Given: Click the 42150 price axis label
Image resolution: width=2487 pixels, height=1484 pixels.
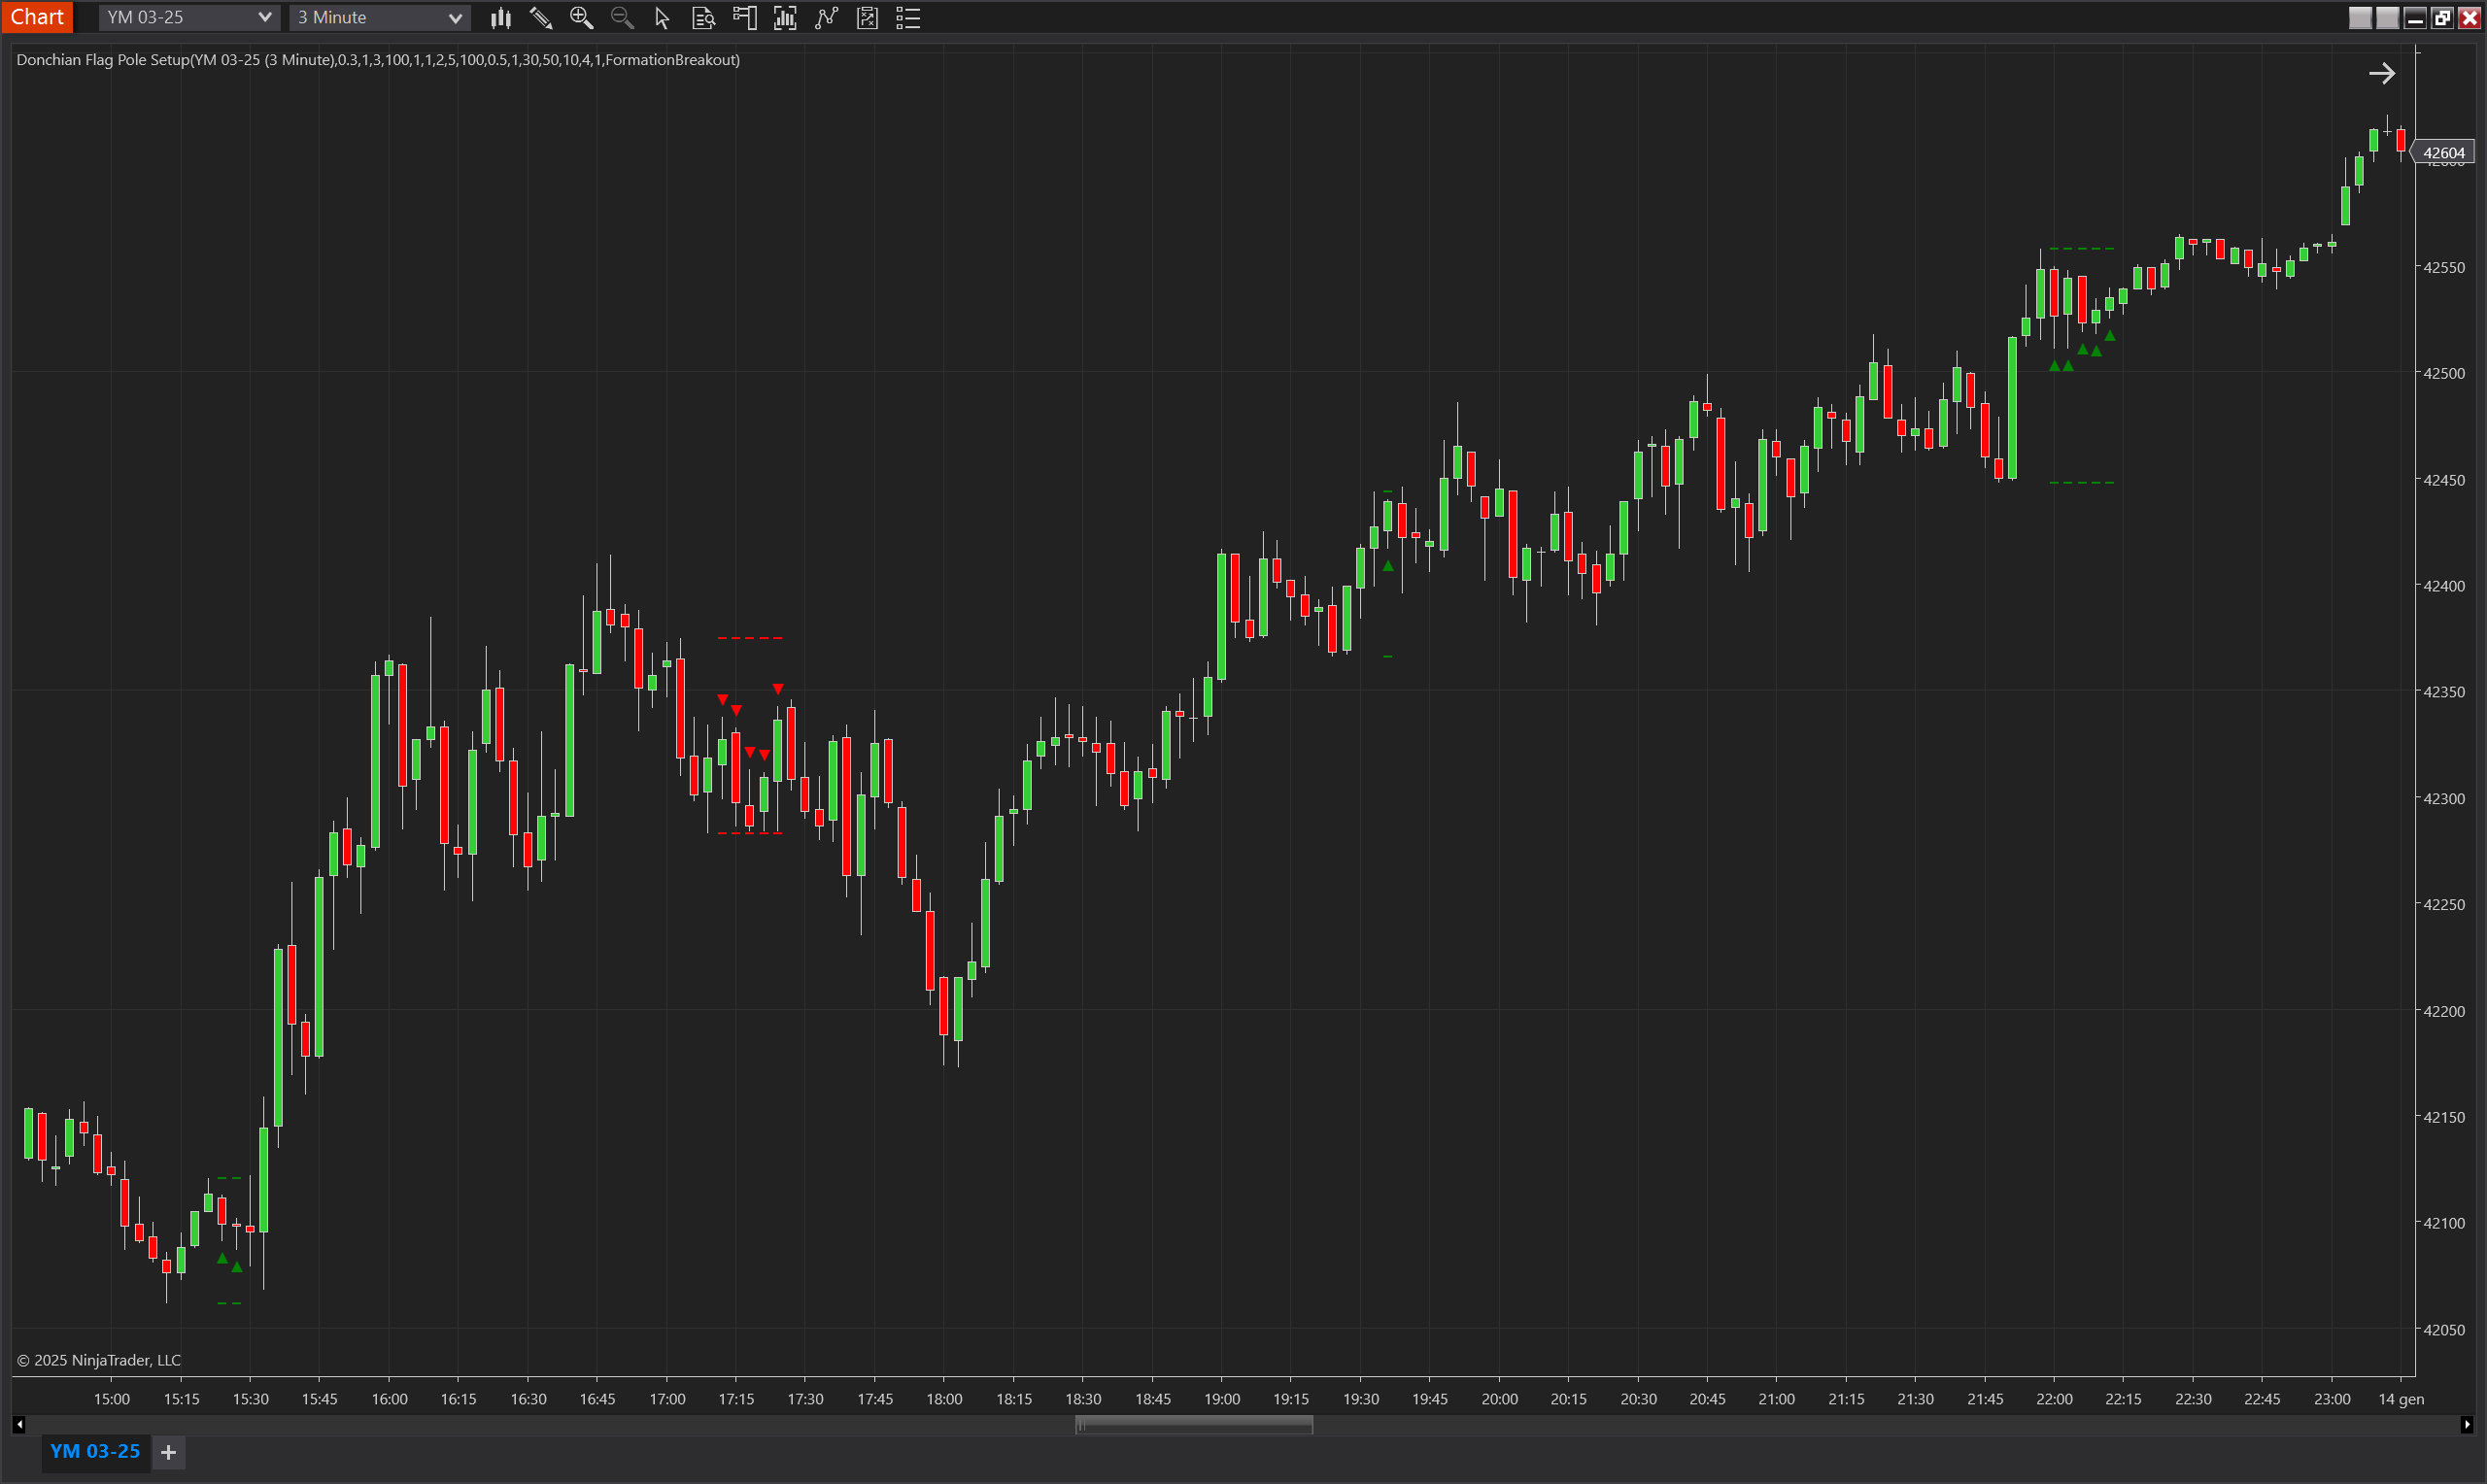Looking at the screenshot, I should pos(2443,1116).
